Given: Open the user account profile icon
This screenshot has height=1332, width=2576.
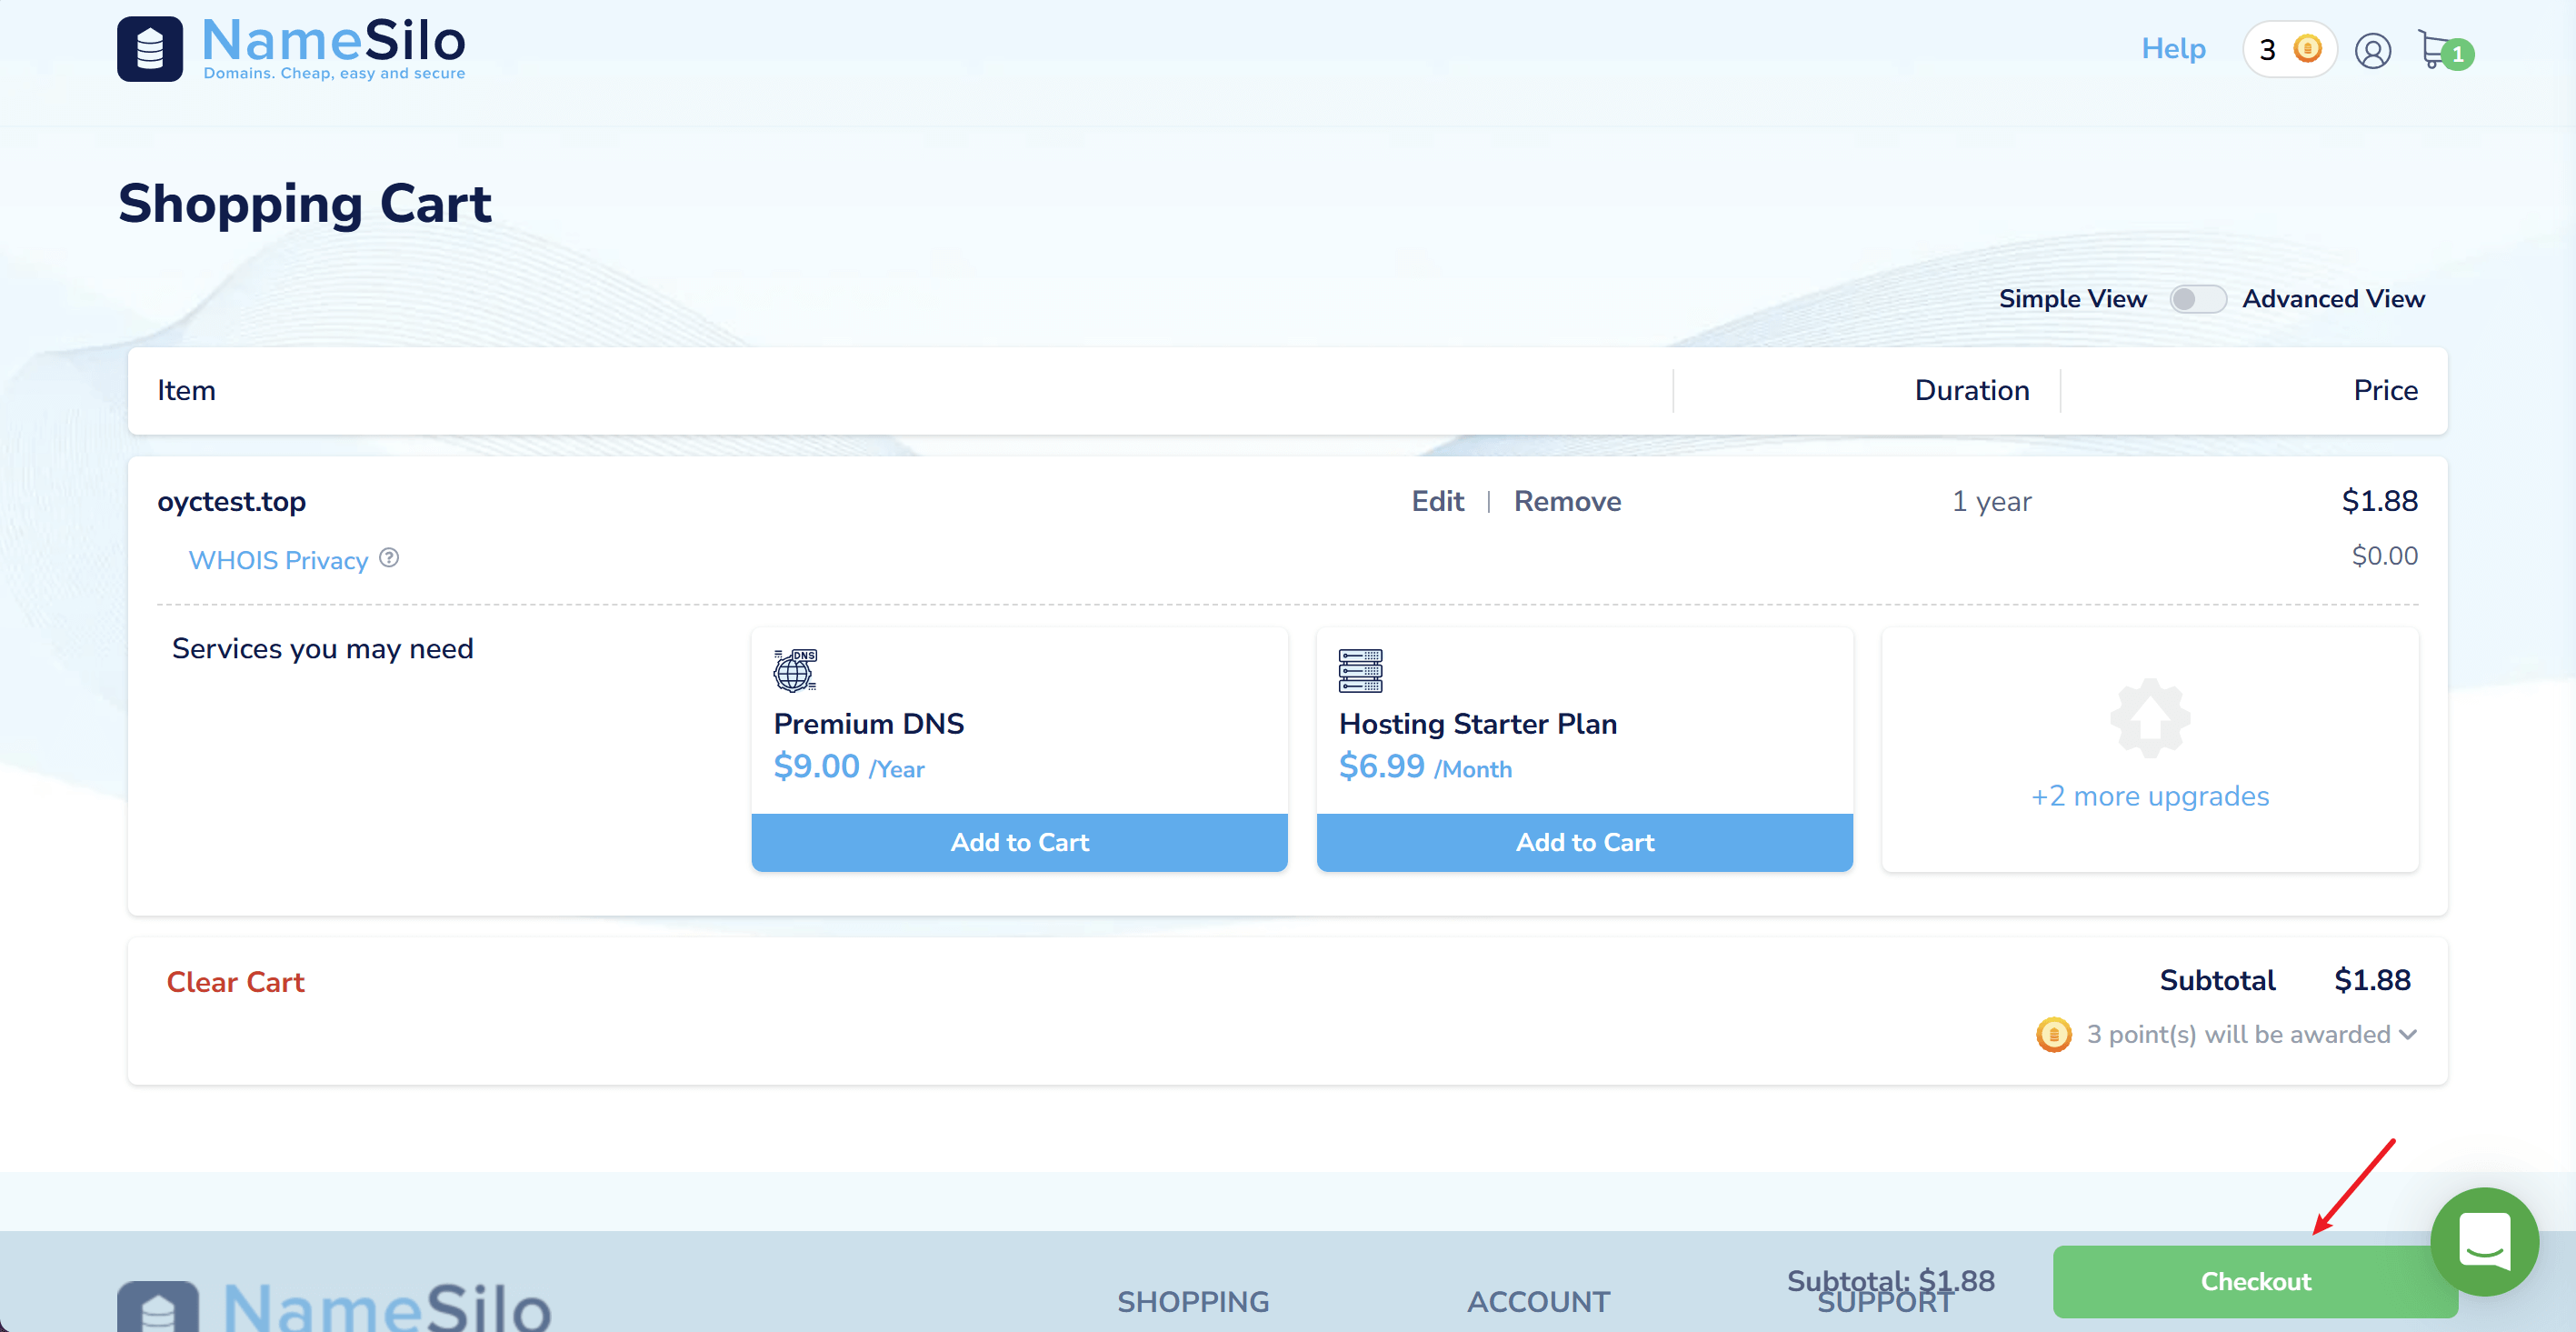Looking at the screenshot, I should click(2372, 50).
